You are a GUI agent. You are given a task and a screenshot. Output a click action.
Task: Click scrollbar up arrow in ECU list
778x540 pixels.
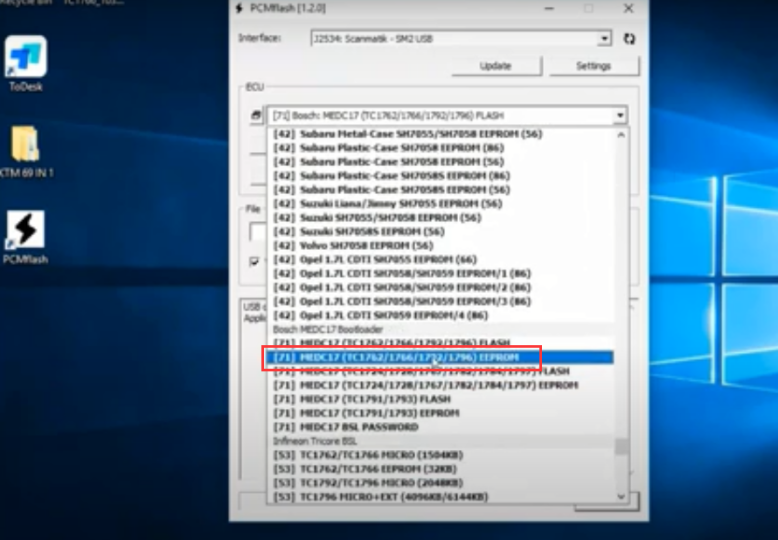621,135
